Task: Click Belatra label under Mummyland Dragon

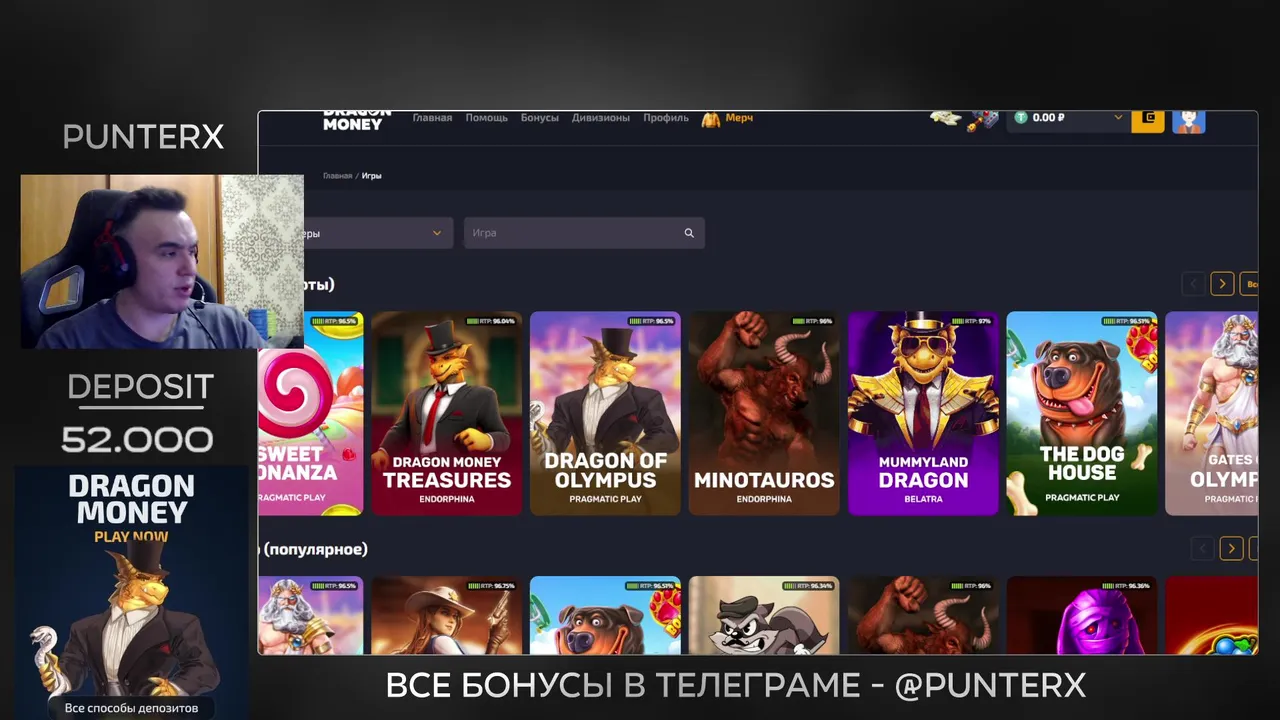Action: [x=923, y=499]
